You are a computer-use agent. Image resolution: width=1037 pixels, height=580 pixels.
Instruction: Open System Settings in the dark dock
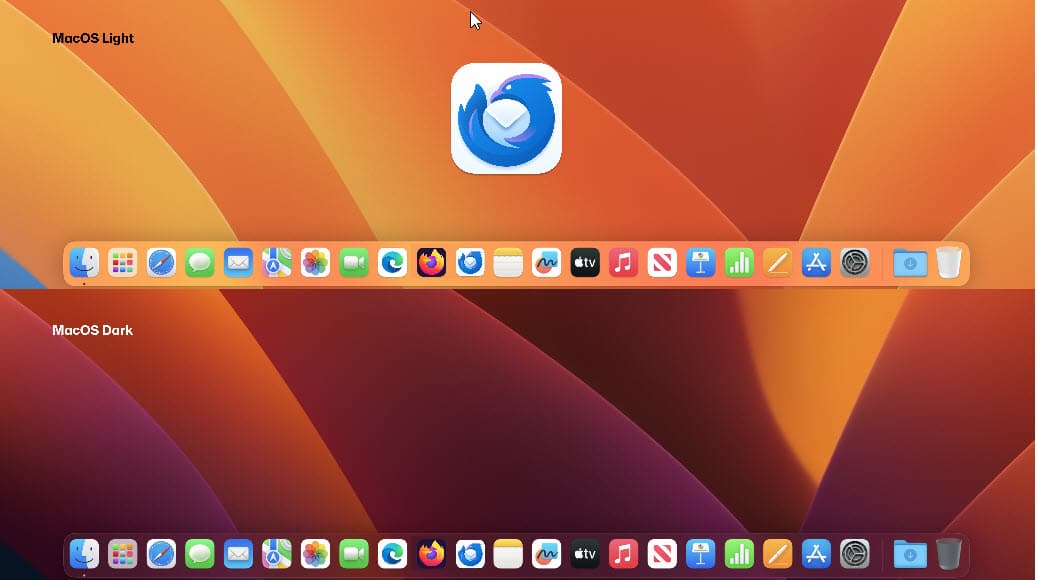[x=854, y=554]
